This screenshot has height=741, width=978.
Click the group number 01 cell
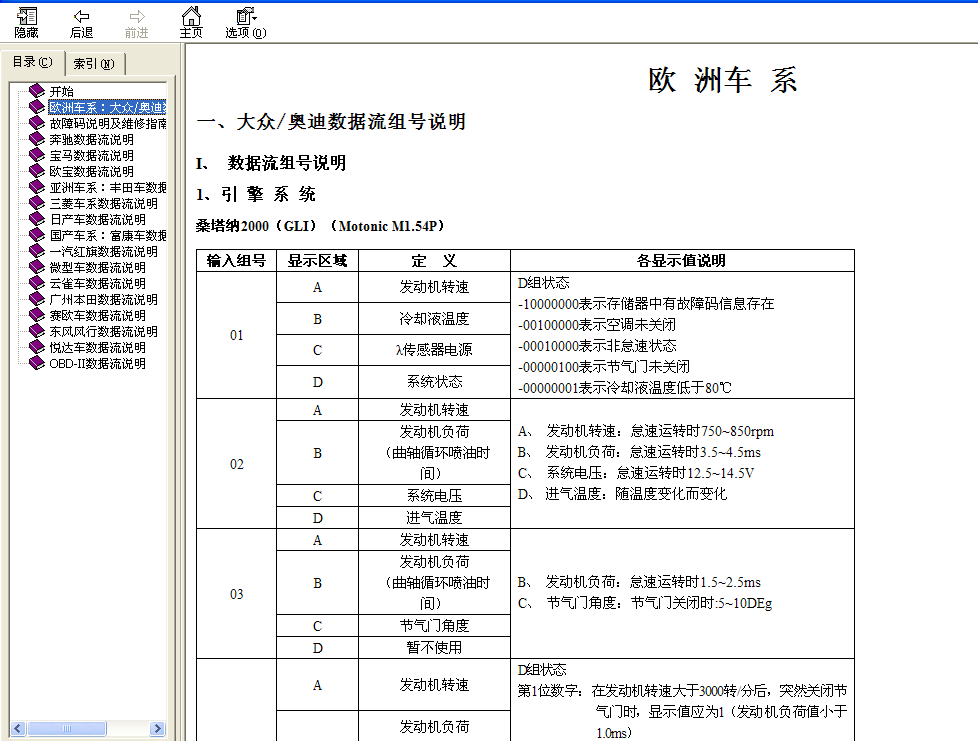tap(236, 335)
